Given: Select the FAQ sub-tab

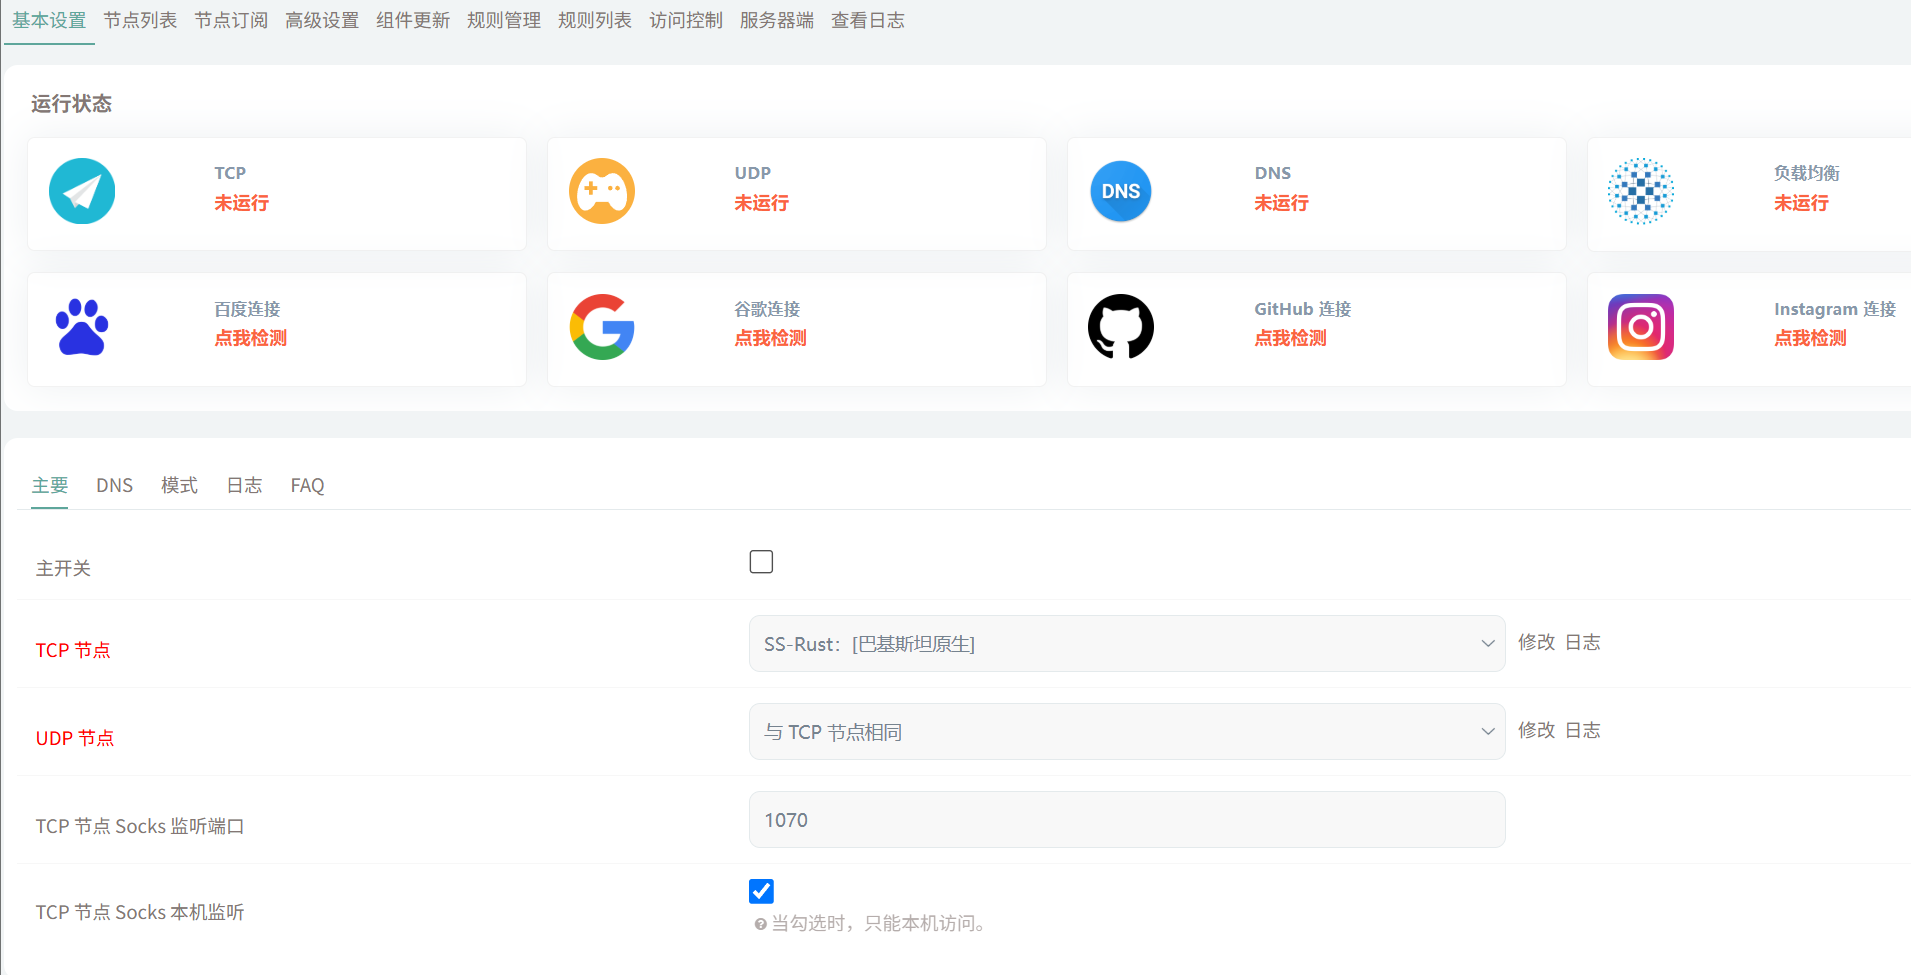Looking at the screenshot, I should click(308, 485).
